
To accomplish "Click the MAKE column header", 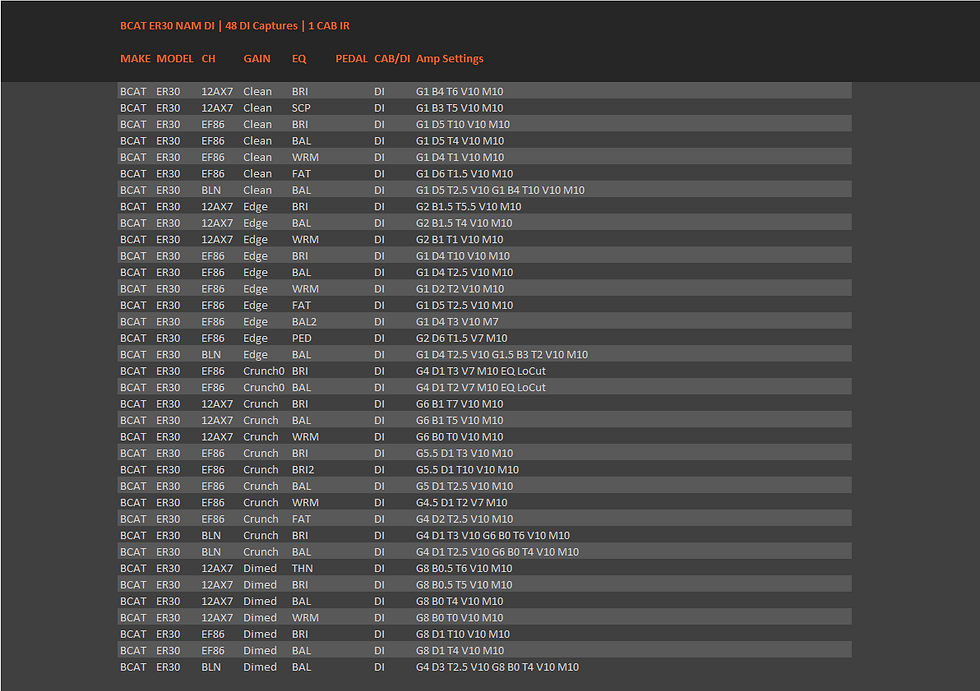I will pos(135,59).
